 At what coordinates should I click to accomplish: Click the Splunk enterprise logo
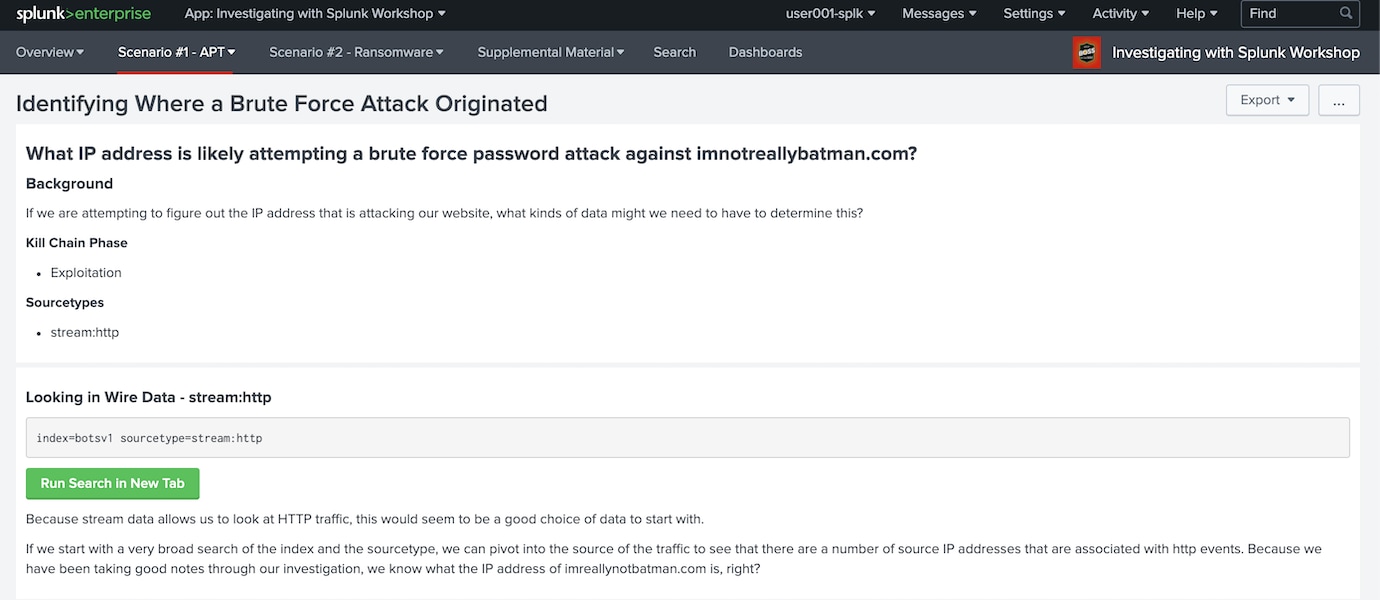(x=83, y=14)
